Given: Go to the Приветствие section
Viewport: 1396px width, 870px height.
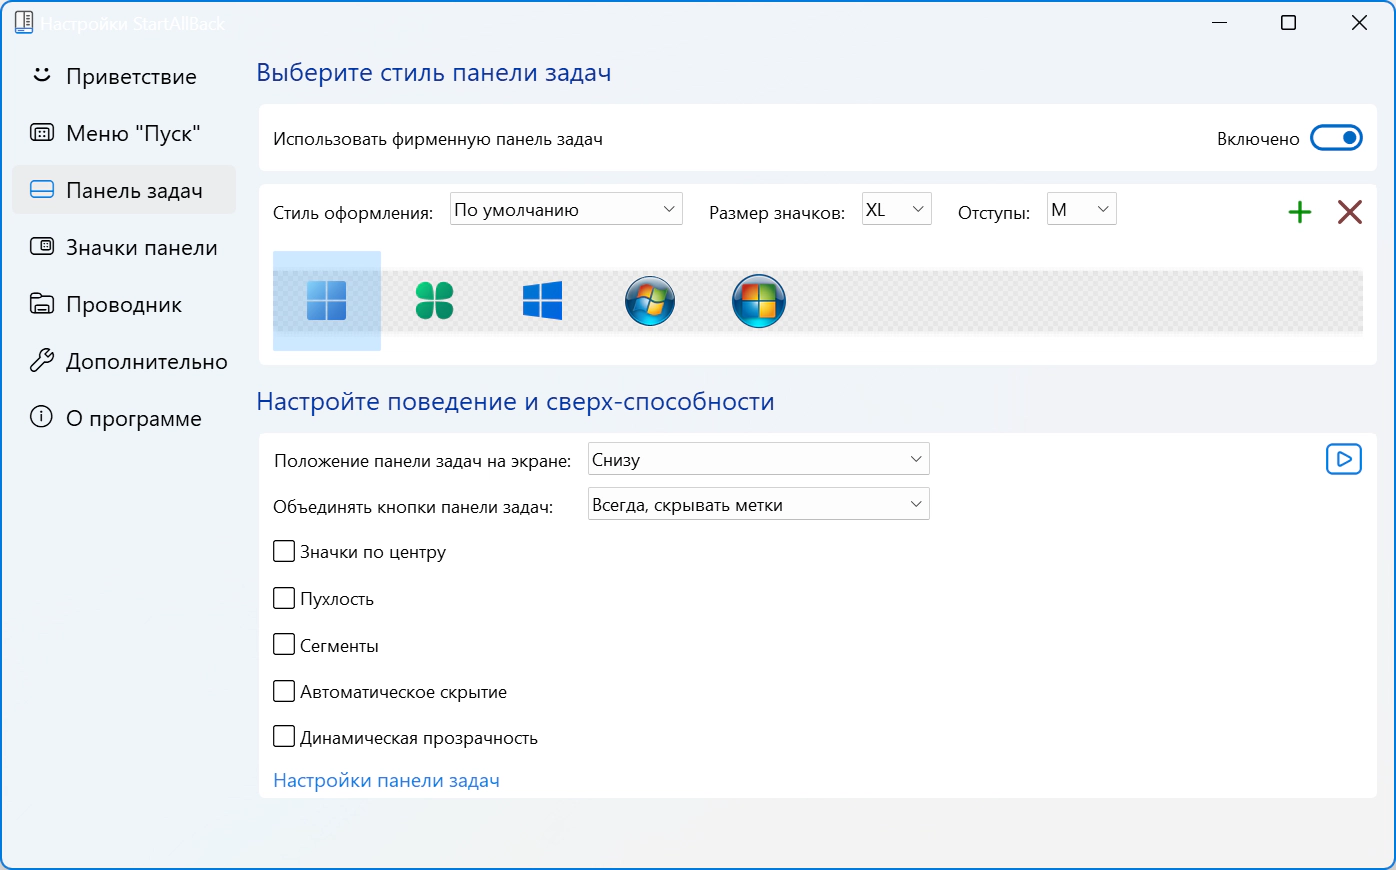Looking at the screenshot, I should [124, 76].
